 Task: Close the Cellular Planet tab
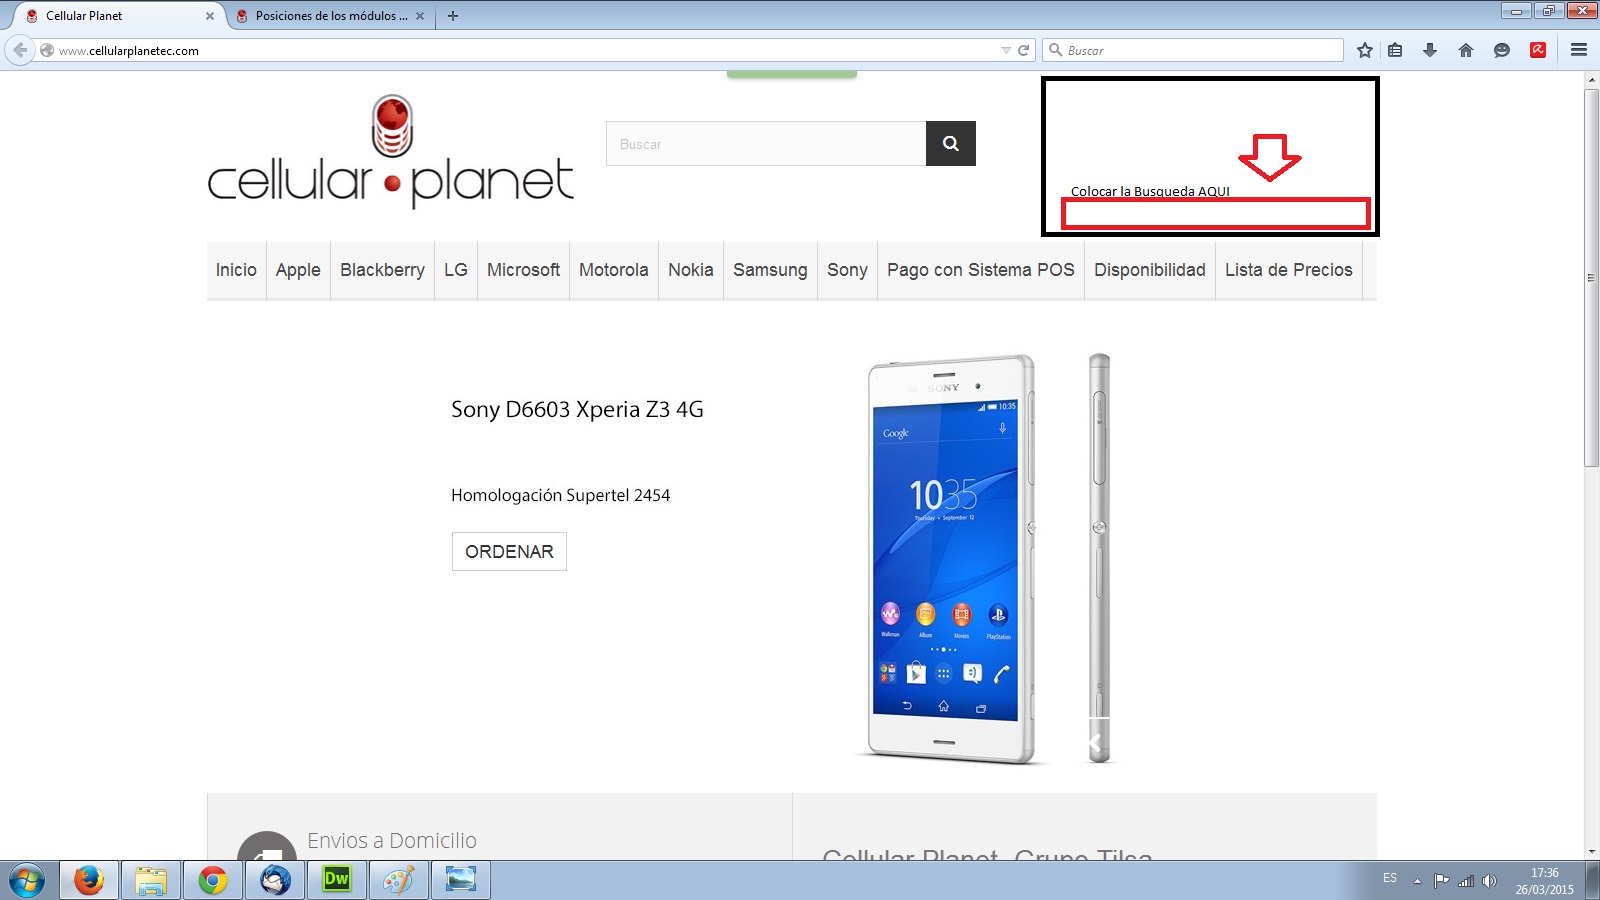click(210, 16)
